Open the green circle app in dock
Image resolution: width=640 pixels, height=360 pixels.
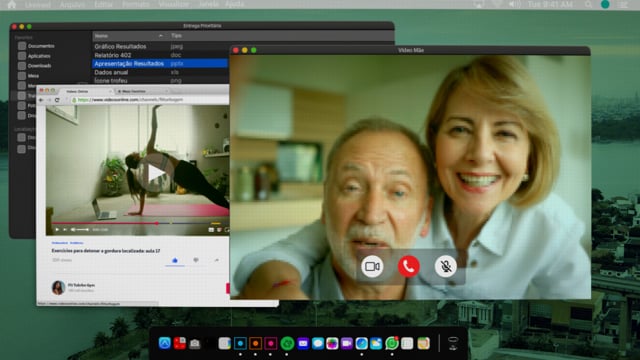pyautogui.click(x=287, y=344)
